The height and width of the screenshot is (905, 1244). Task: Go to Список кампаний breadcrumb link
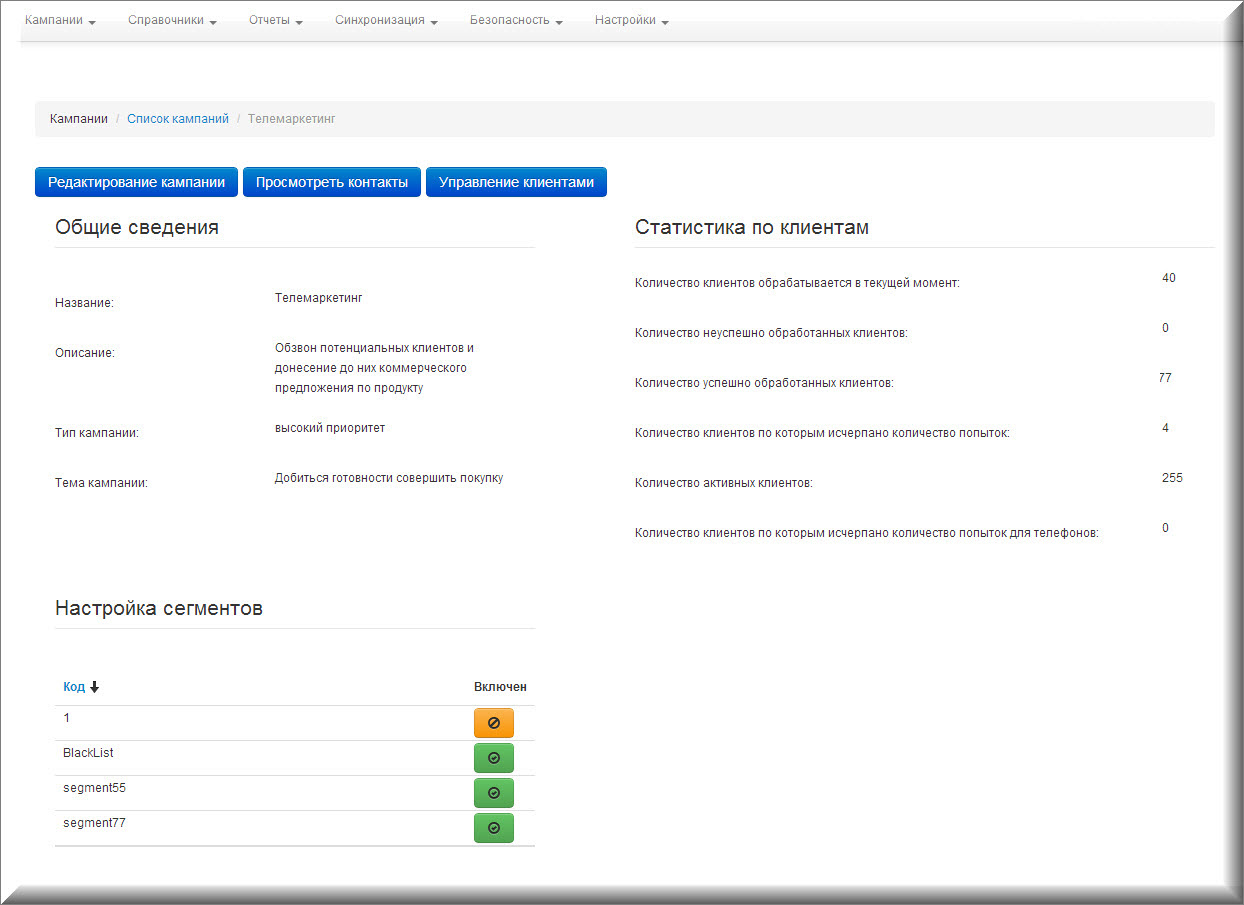[x=178, y=118]
